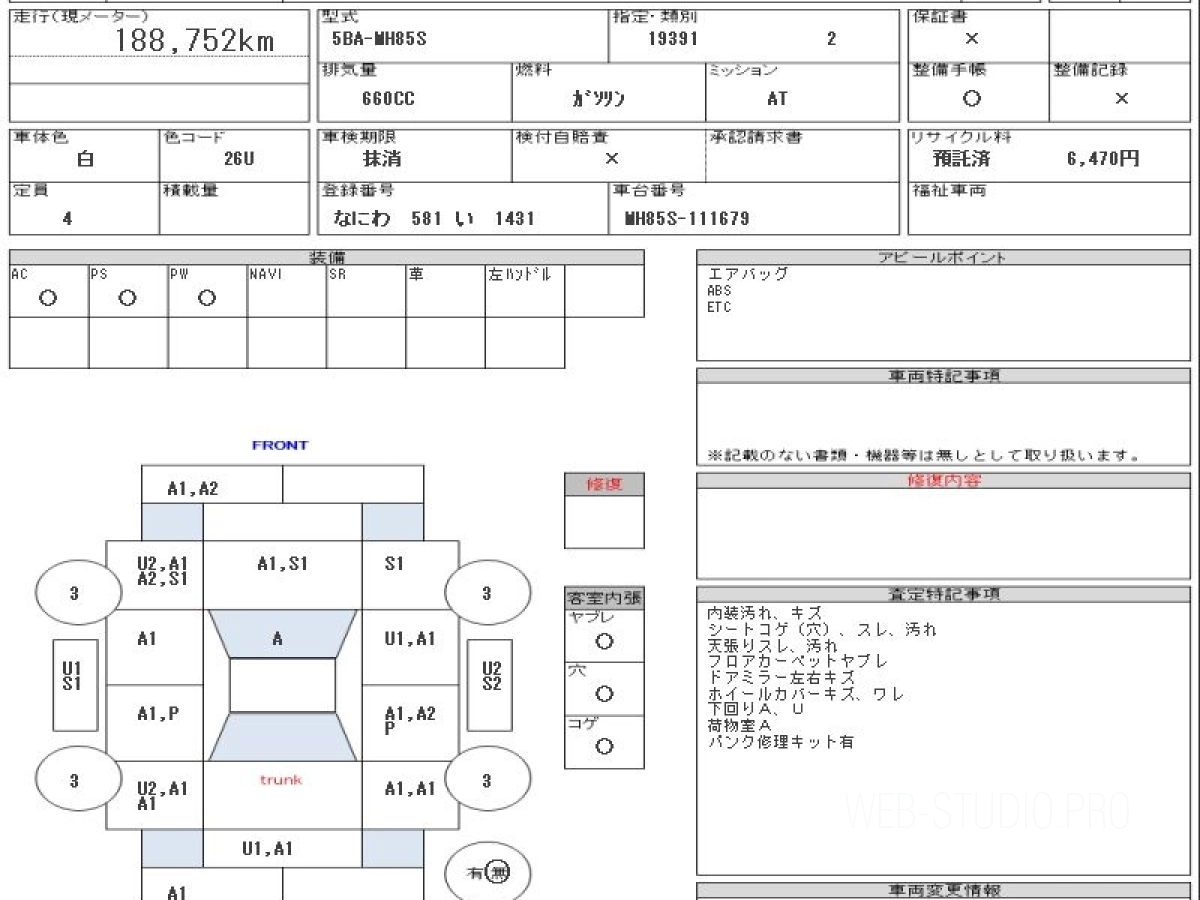Click the quarter panel cell A1,A1
This screenshot has width=1200, height=900.
click(410, 795)
